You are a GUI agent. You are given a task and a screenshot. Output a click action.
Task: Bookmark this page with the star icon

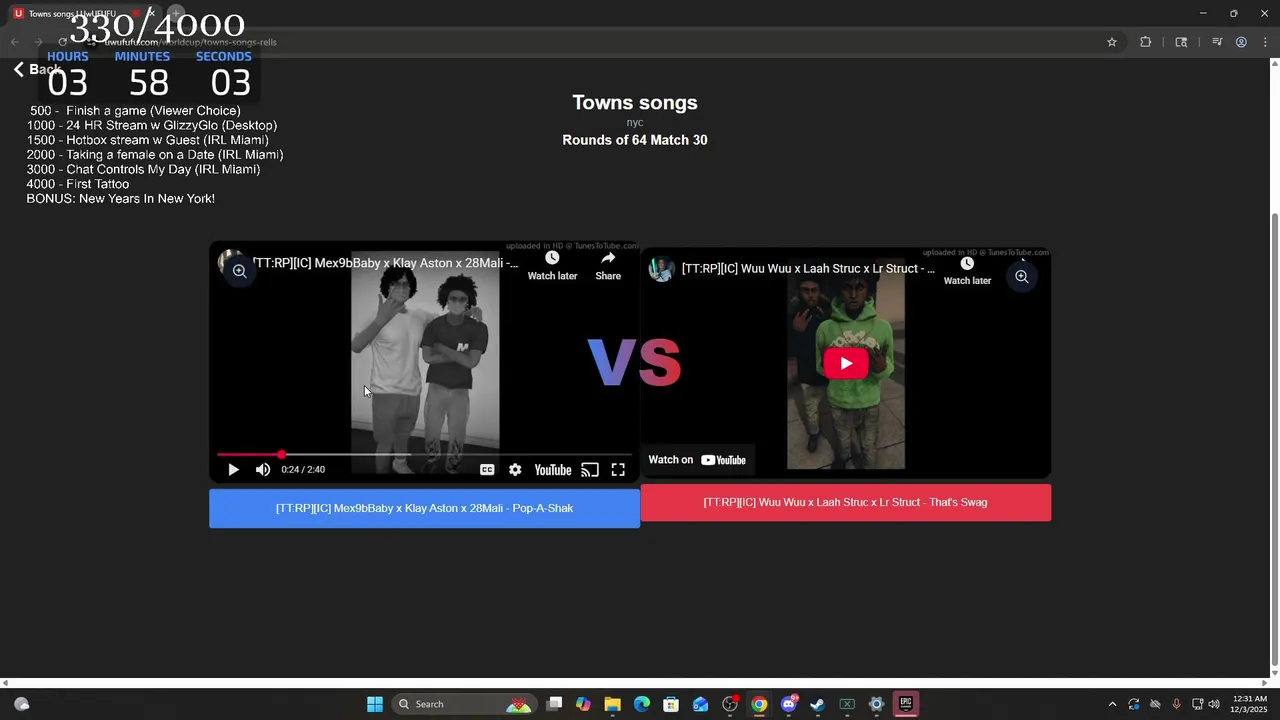pos(1111,42)
